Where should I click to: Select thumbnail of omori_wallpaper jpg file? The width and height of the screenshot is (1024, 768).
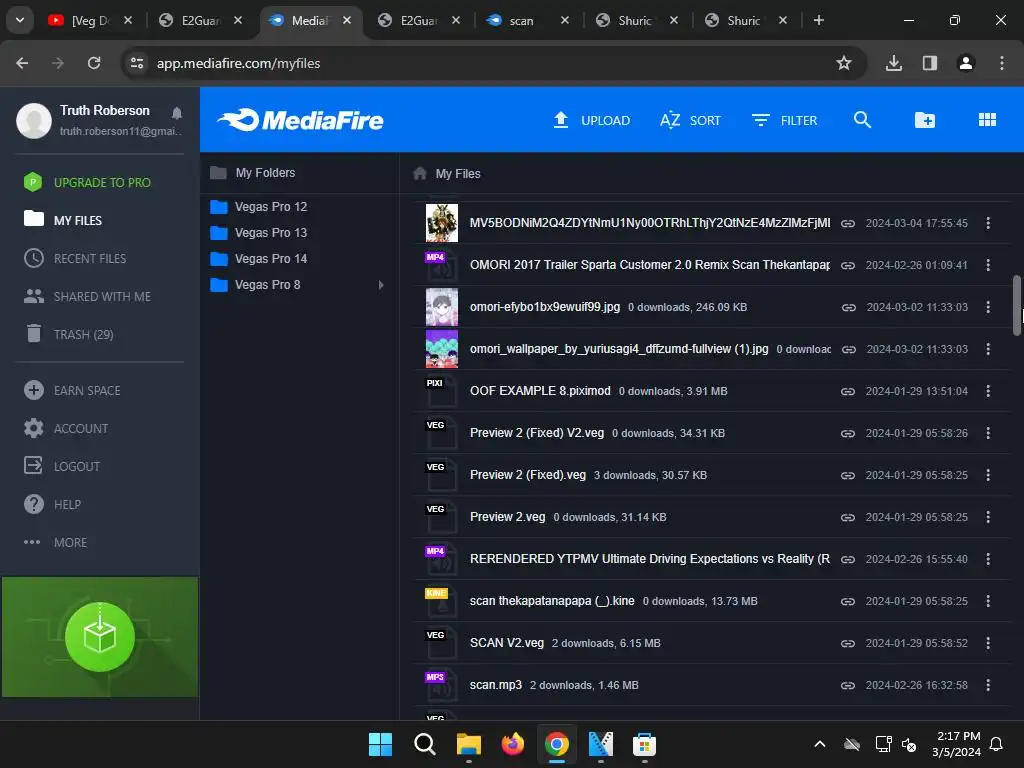(x=441, y=349)
